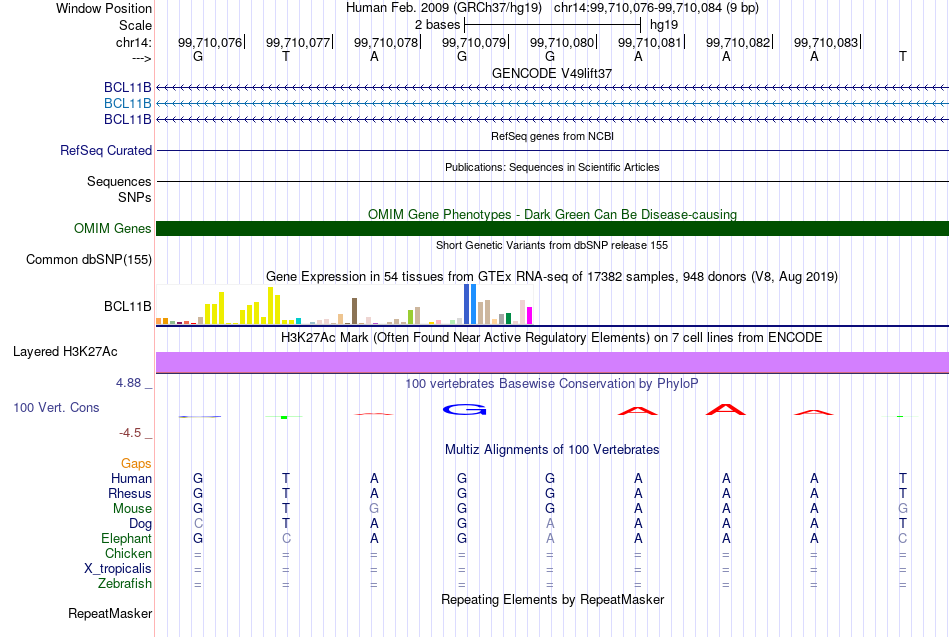Click the tallest red A conservation logo
This screenshot has height=637, width=950.
click(x=726, y=410)
